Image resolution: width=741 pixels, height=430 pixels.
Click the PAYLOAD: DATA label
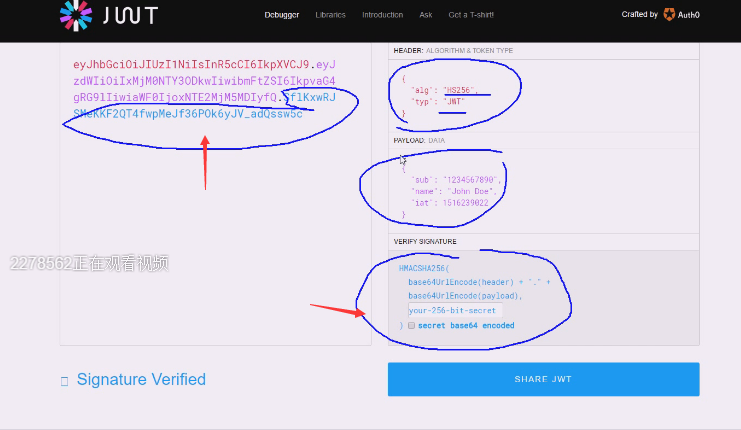coord(419,140)
